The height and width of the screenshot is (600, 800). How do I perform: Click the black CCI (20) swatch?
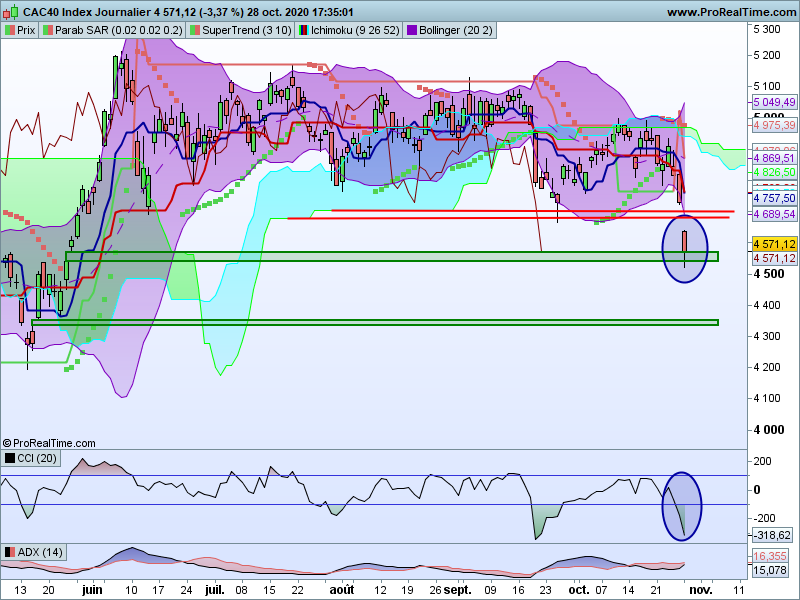[x=10, y=458]
